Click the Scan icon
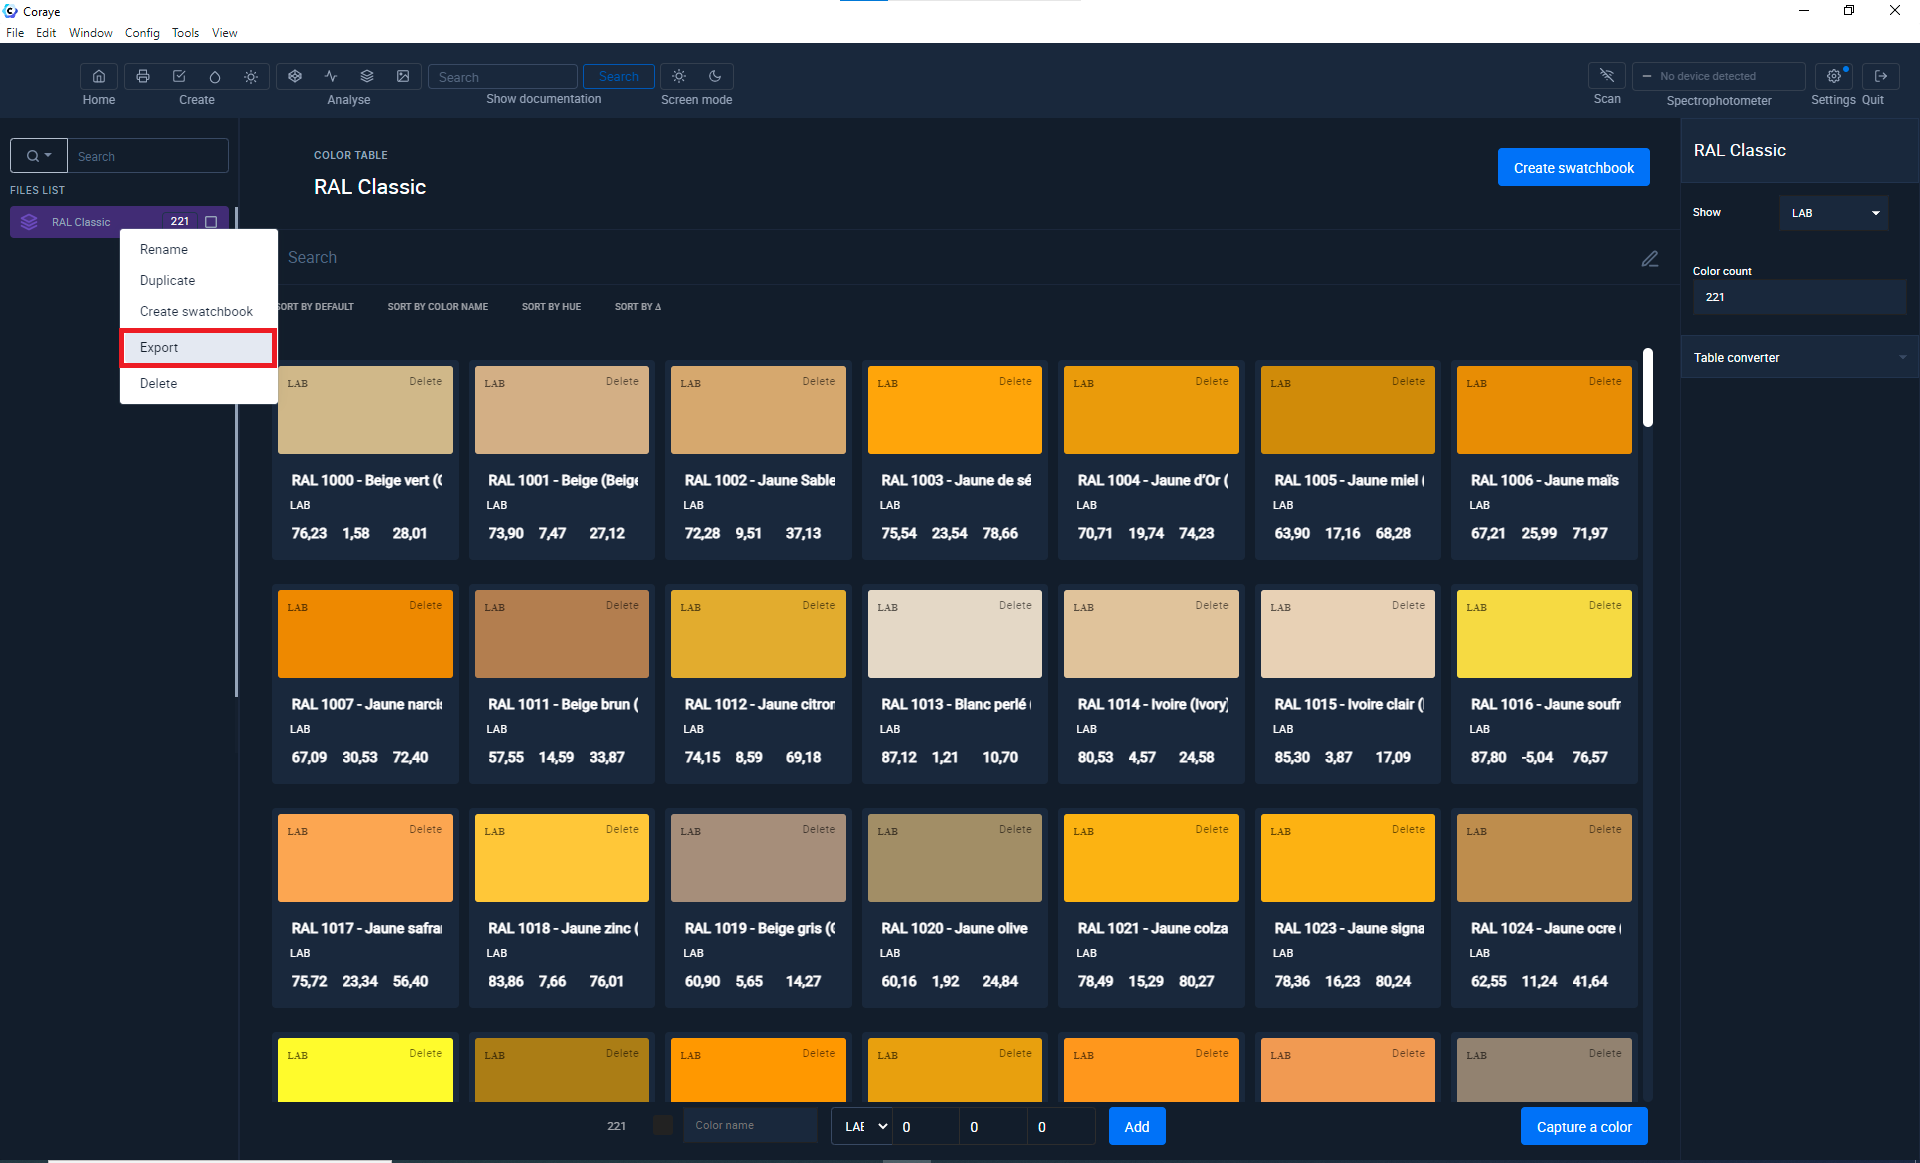Screen dimensions: 1920x1163 pos(1607,76)
